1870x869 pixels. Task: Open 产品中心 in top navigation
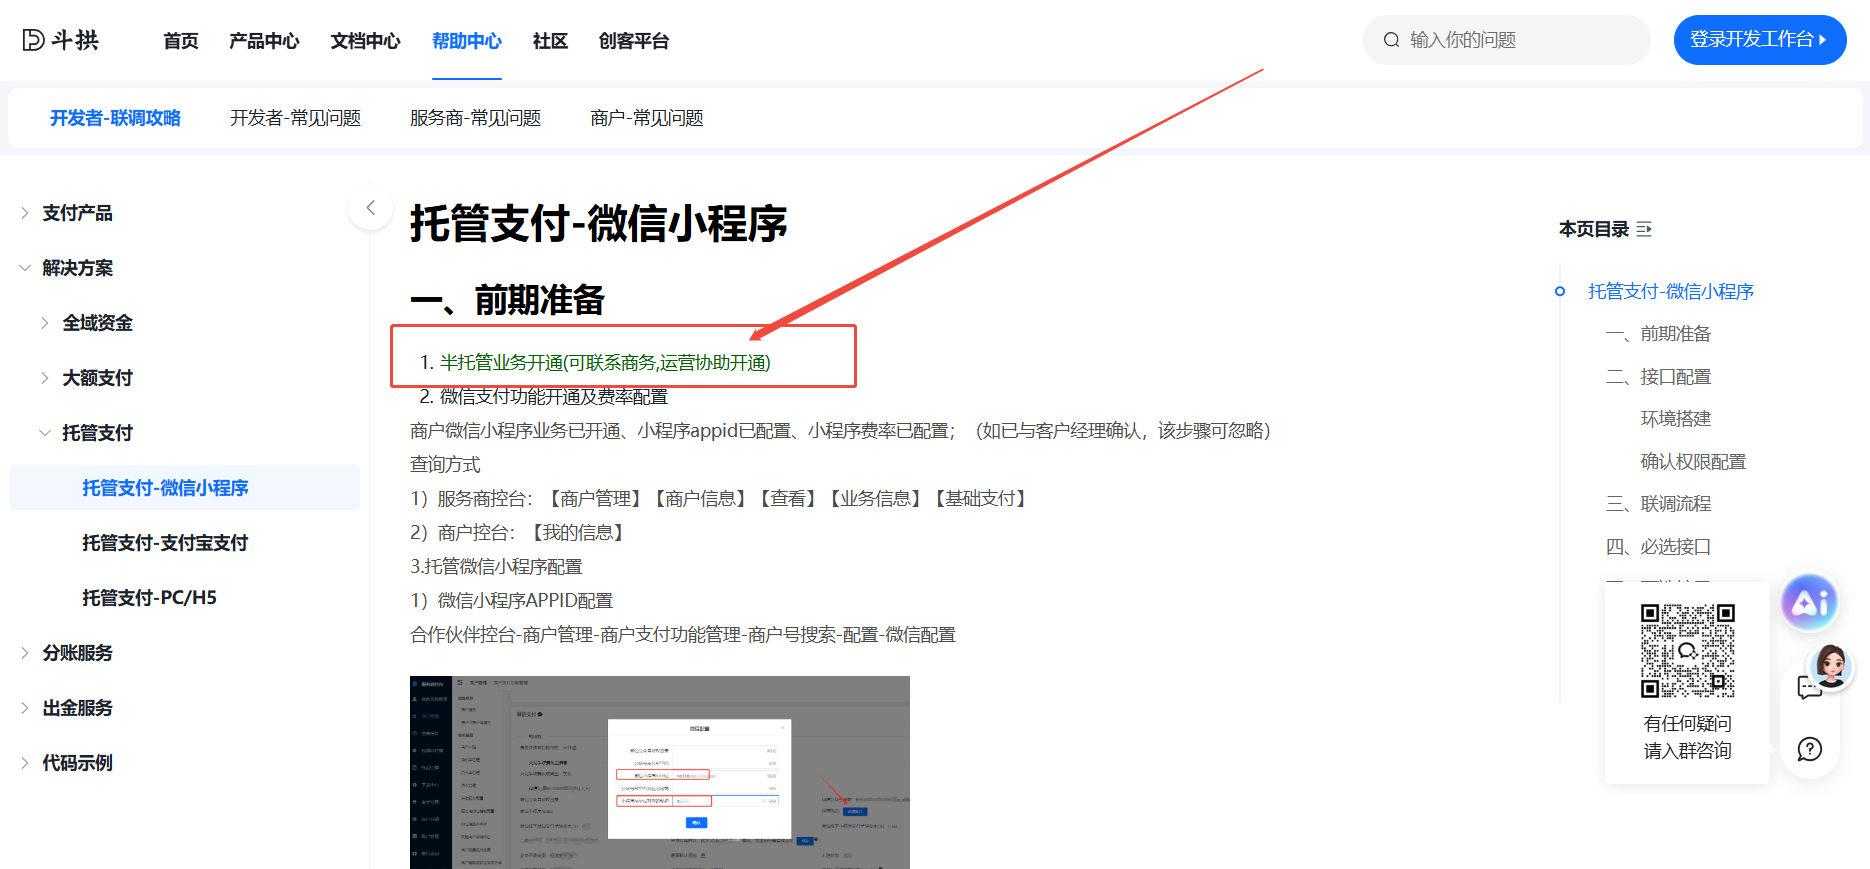click(x=264, y=41)
